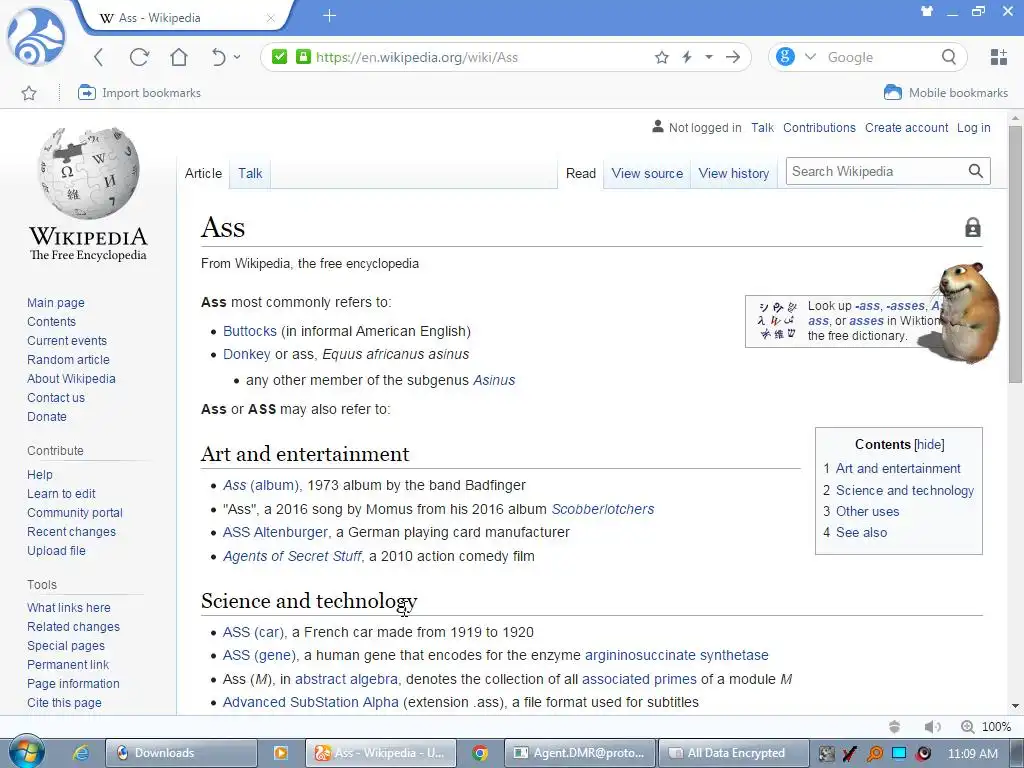
Task: Click the lightning speed mode icon
Action: pyautogui.click(x=687, y=57)
